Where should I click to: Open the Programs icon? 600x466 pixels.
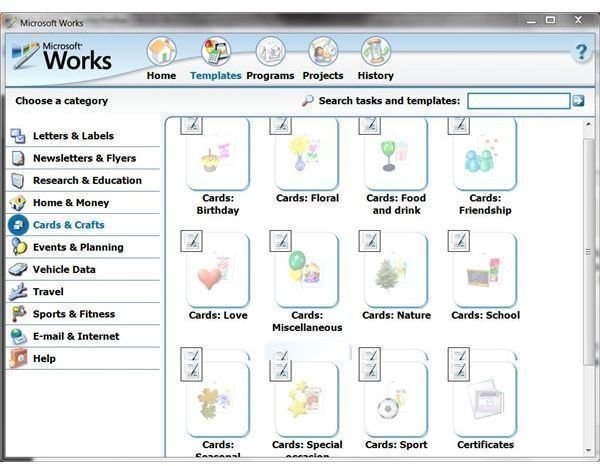pos(271,52)
